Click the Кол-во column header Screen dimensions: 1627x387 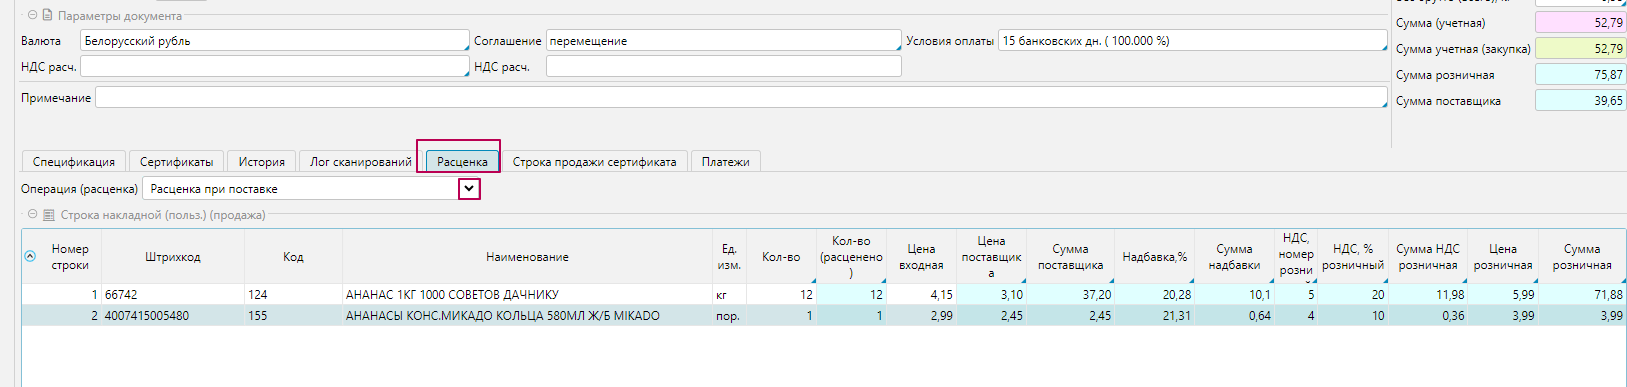(781, 257)
